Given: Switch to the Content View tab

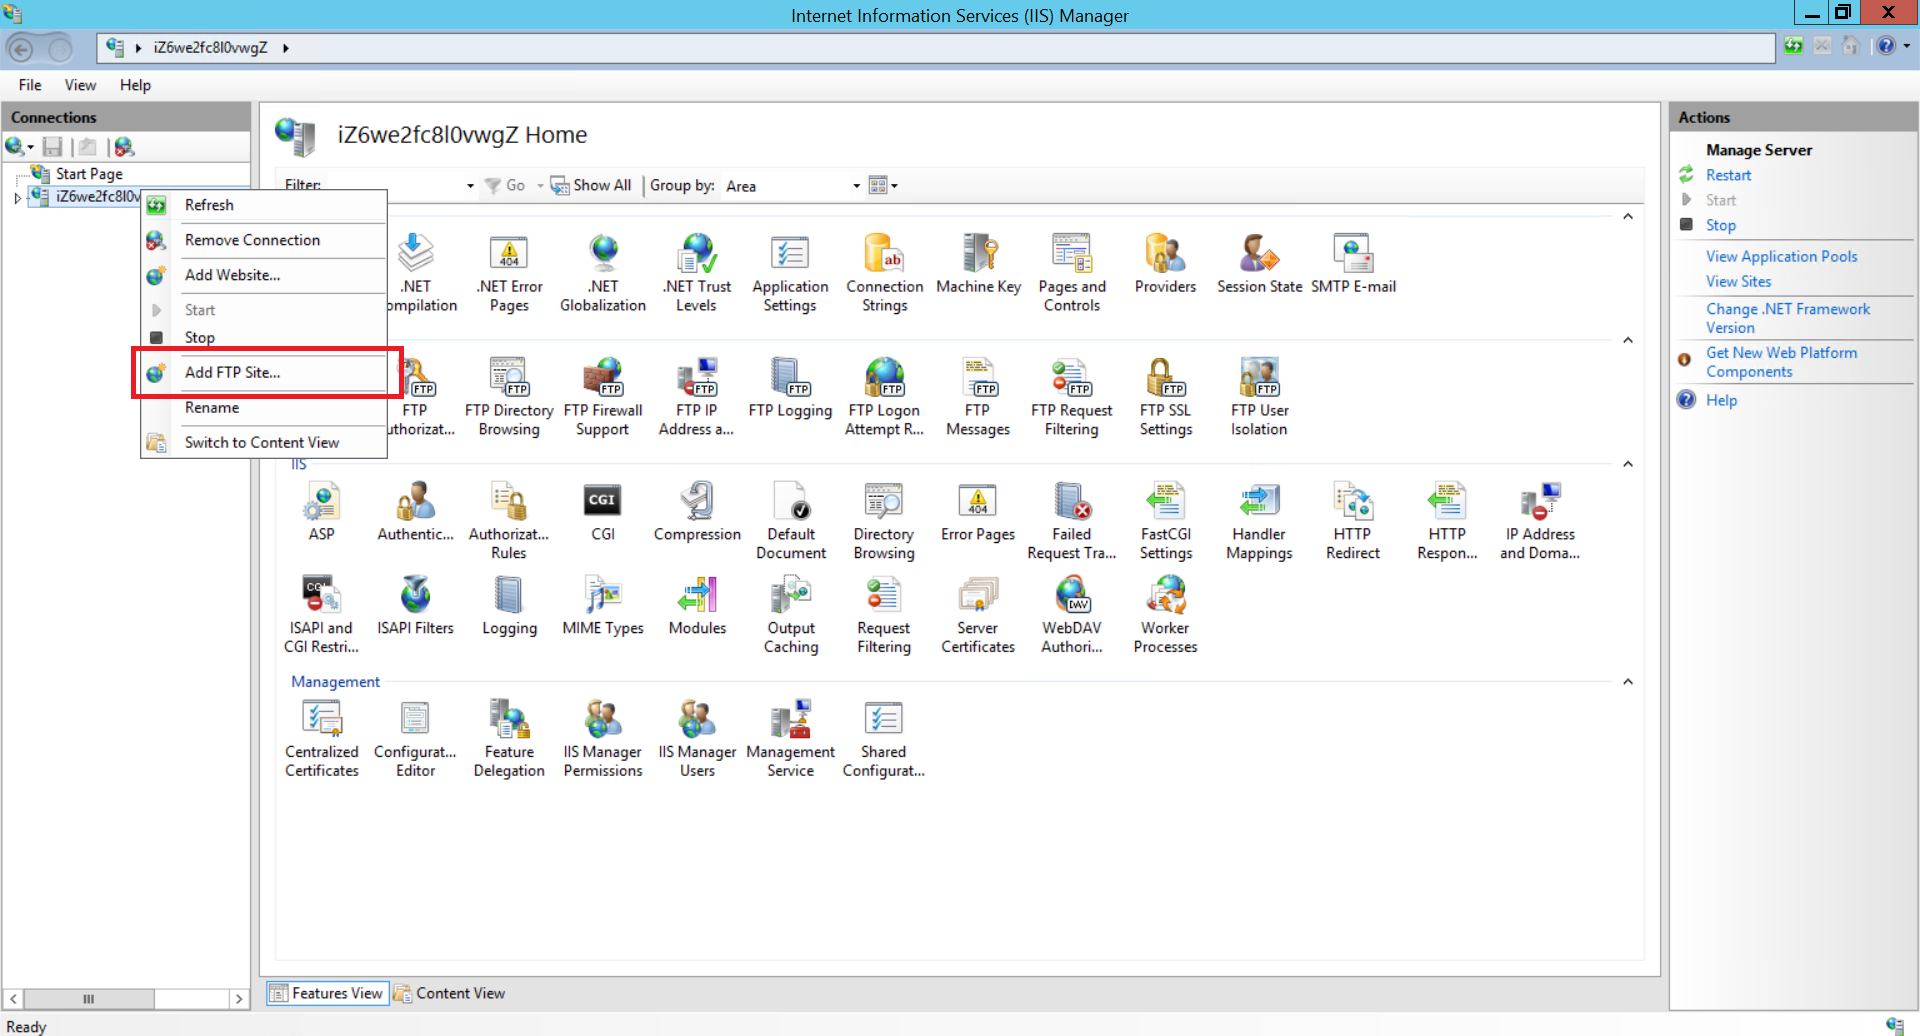Looking at the screenshot, I should pyautogui.click(x=450, y=993).
